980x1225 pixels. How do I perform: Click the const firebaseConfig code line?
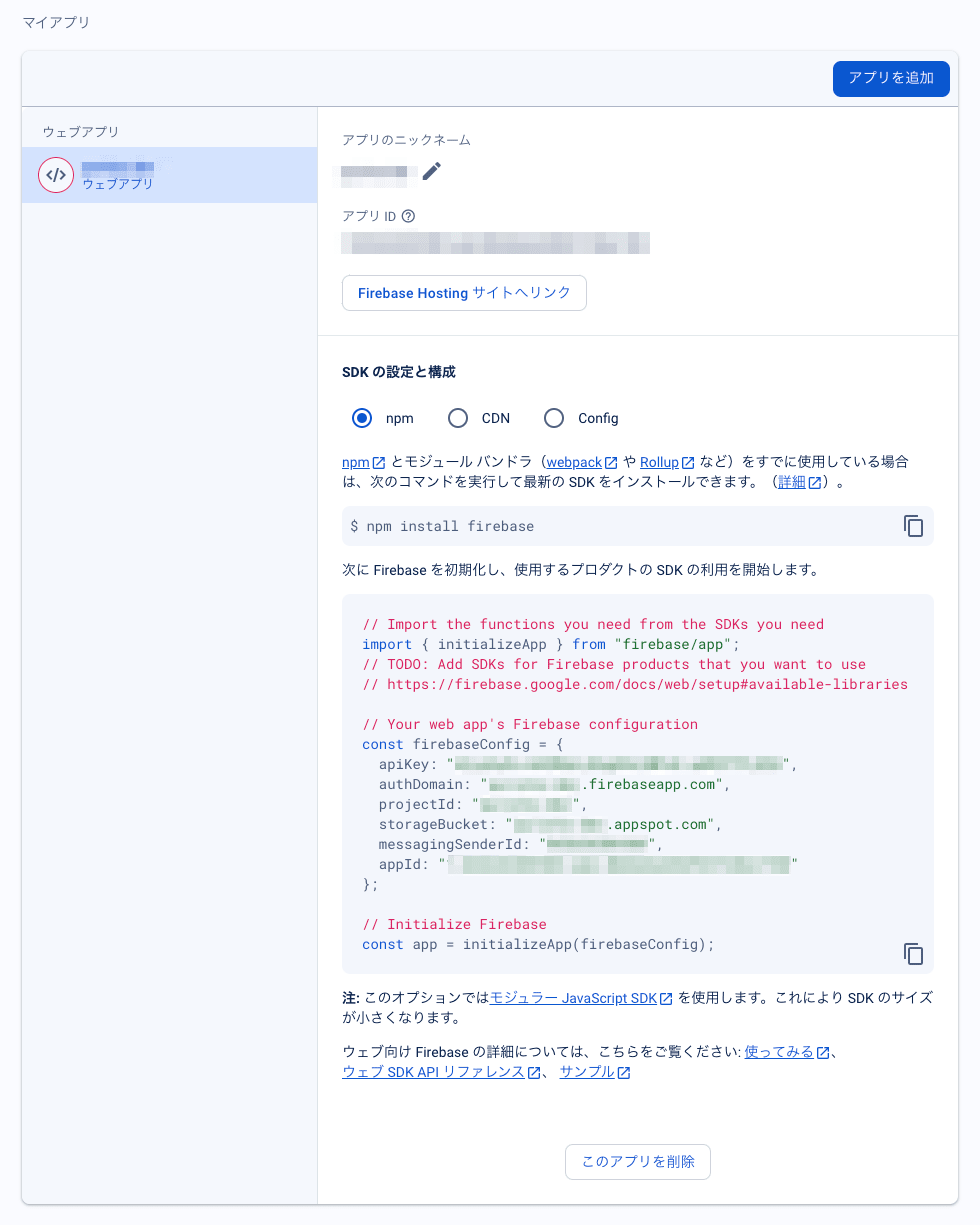(x=463, y=744)
